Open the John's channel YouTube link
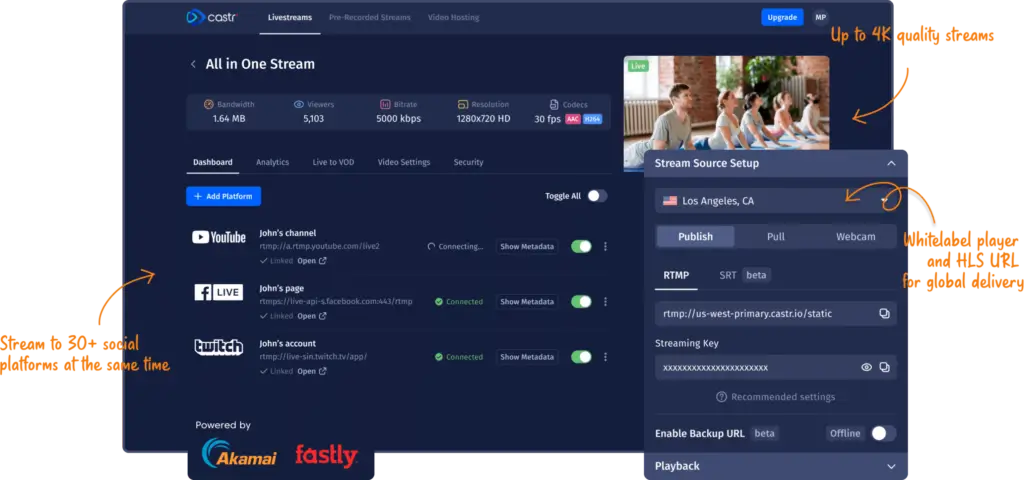The height and width of the screenshot is (480, 1024). (312, 261)
